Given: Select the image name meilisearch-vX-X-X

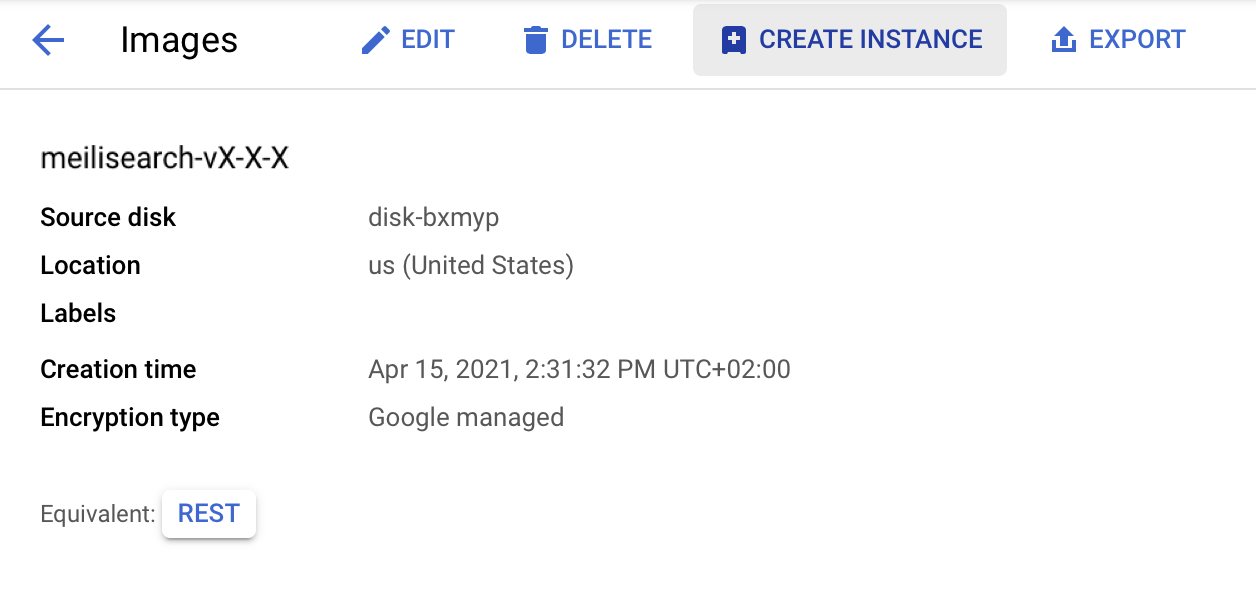Looking at the screenshot, I should tap(165, 157).
